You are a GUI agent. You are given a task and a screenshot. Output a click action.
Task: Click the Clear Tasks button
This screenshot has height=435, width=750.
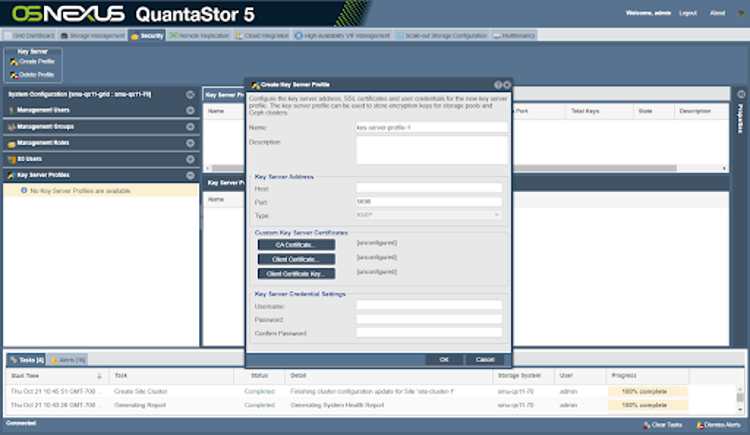pos(662,425)
